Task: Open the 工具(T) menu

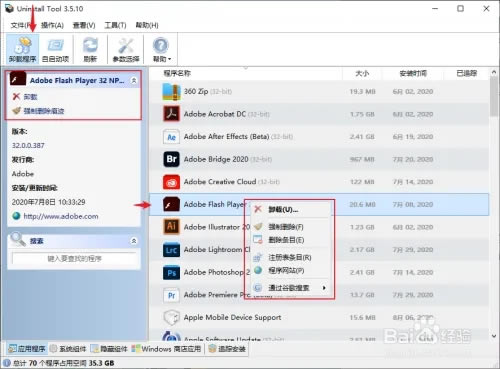Action: pos(115,25)
